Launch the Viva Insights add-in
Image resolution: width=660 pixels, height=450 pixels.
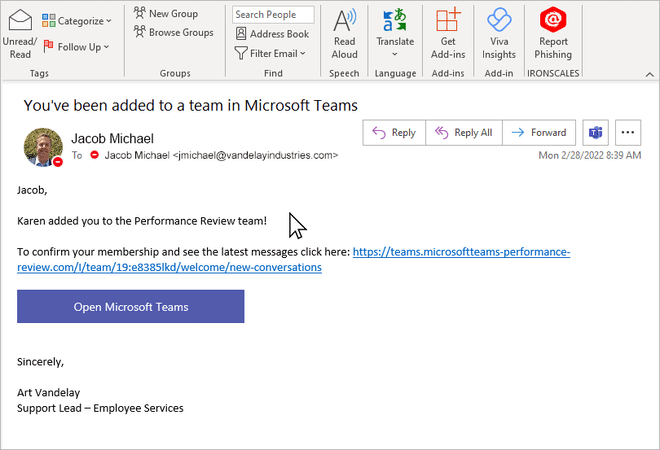[x=499, y=21]
